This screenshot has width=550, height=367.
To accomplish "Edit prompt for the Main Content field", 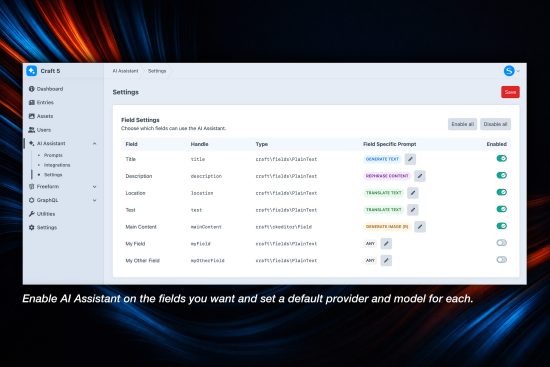I will coord(420,227).
